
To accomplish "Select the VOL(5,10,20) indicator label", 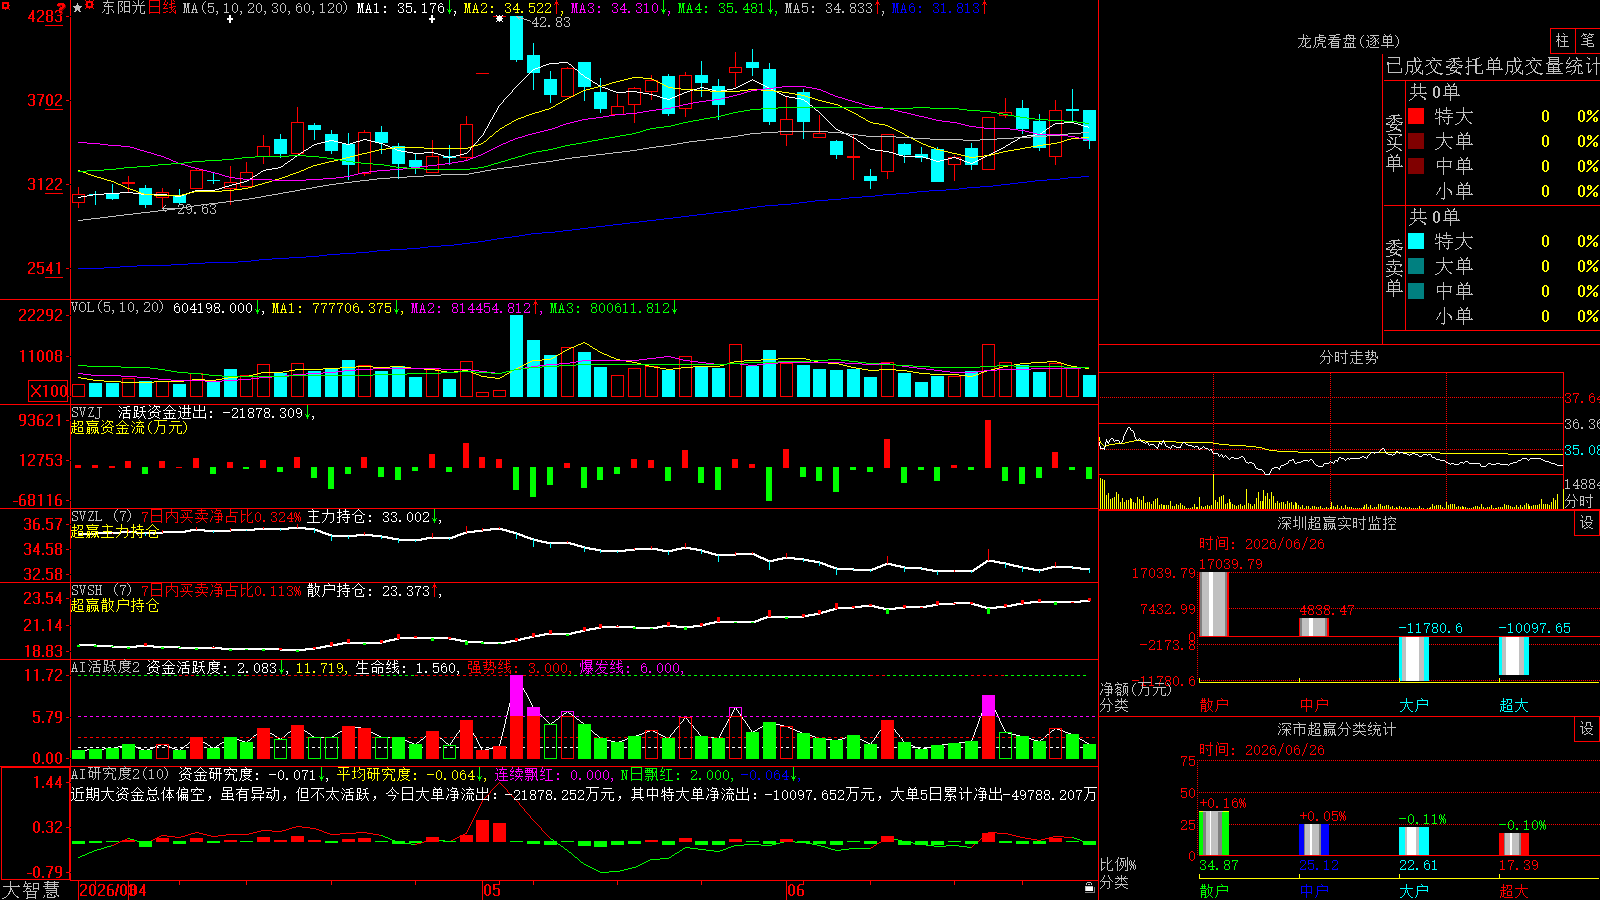I will [x=117, y=308].
